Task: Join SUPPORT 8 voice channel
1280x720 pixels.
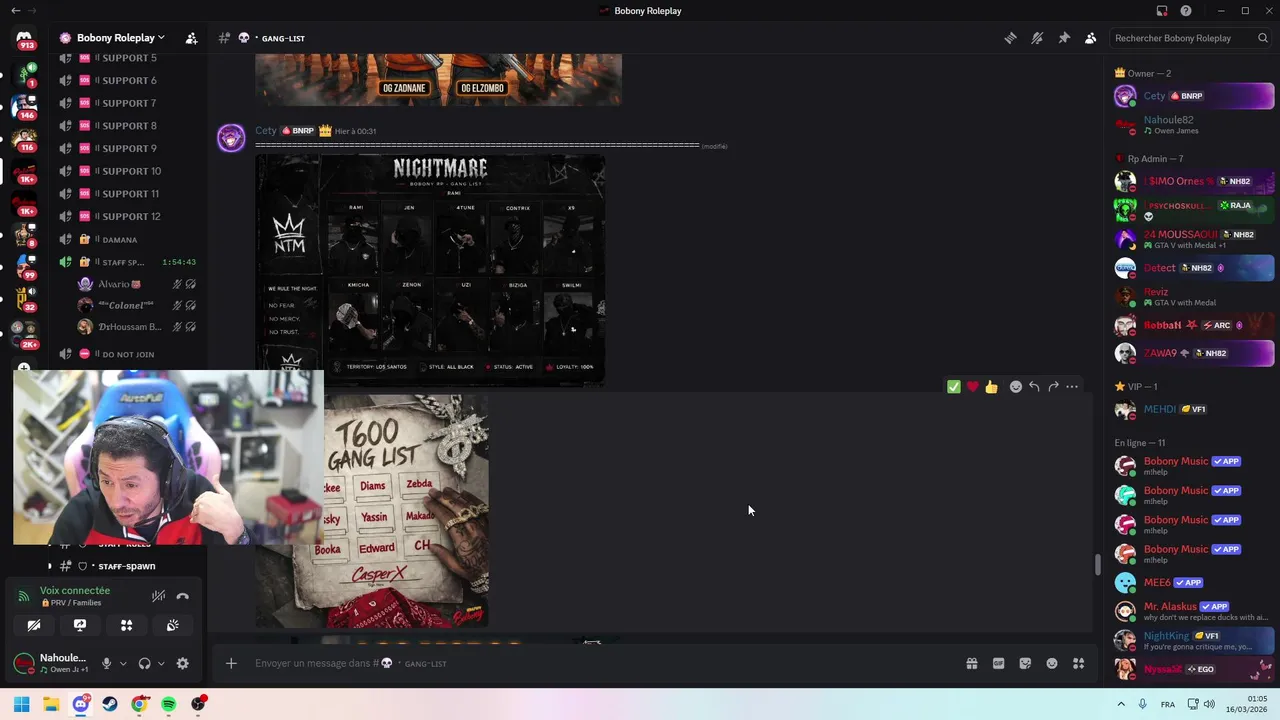Action: 128,126
